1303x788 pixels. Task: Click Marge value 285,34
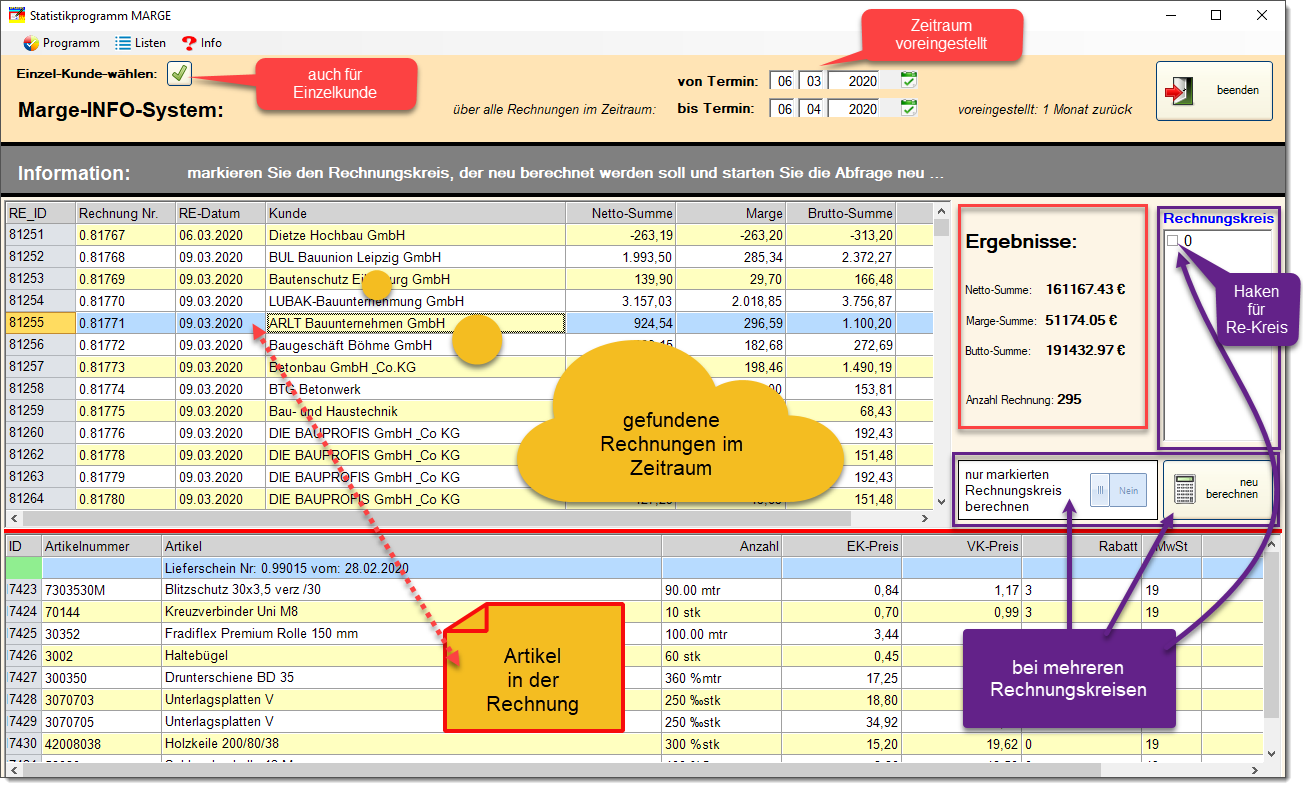click(x=731, y=257)
